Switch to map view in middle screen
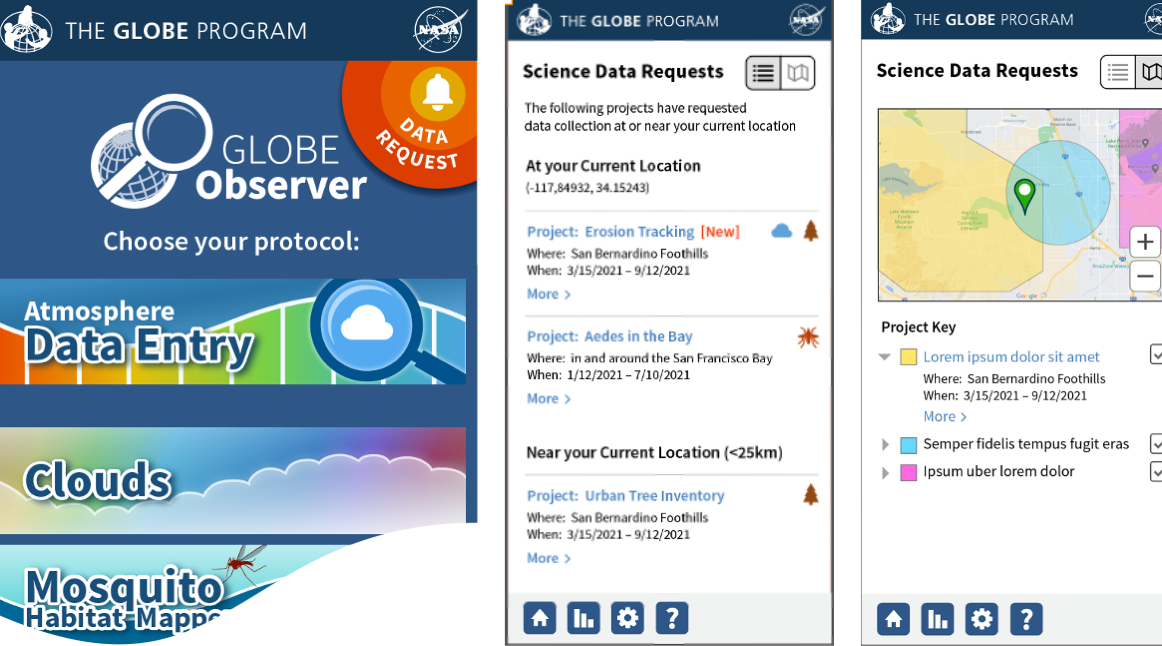 pyautogui.click(x=798, y=73)
